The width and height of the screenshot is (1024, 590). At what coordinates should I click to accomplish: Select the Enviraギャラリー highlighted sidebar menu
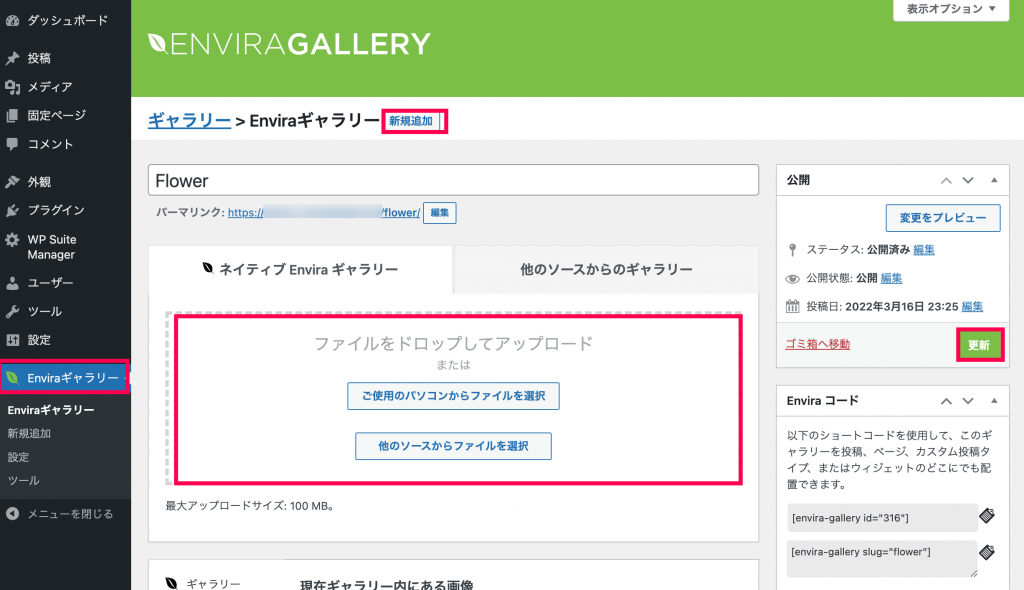point(65,378)
